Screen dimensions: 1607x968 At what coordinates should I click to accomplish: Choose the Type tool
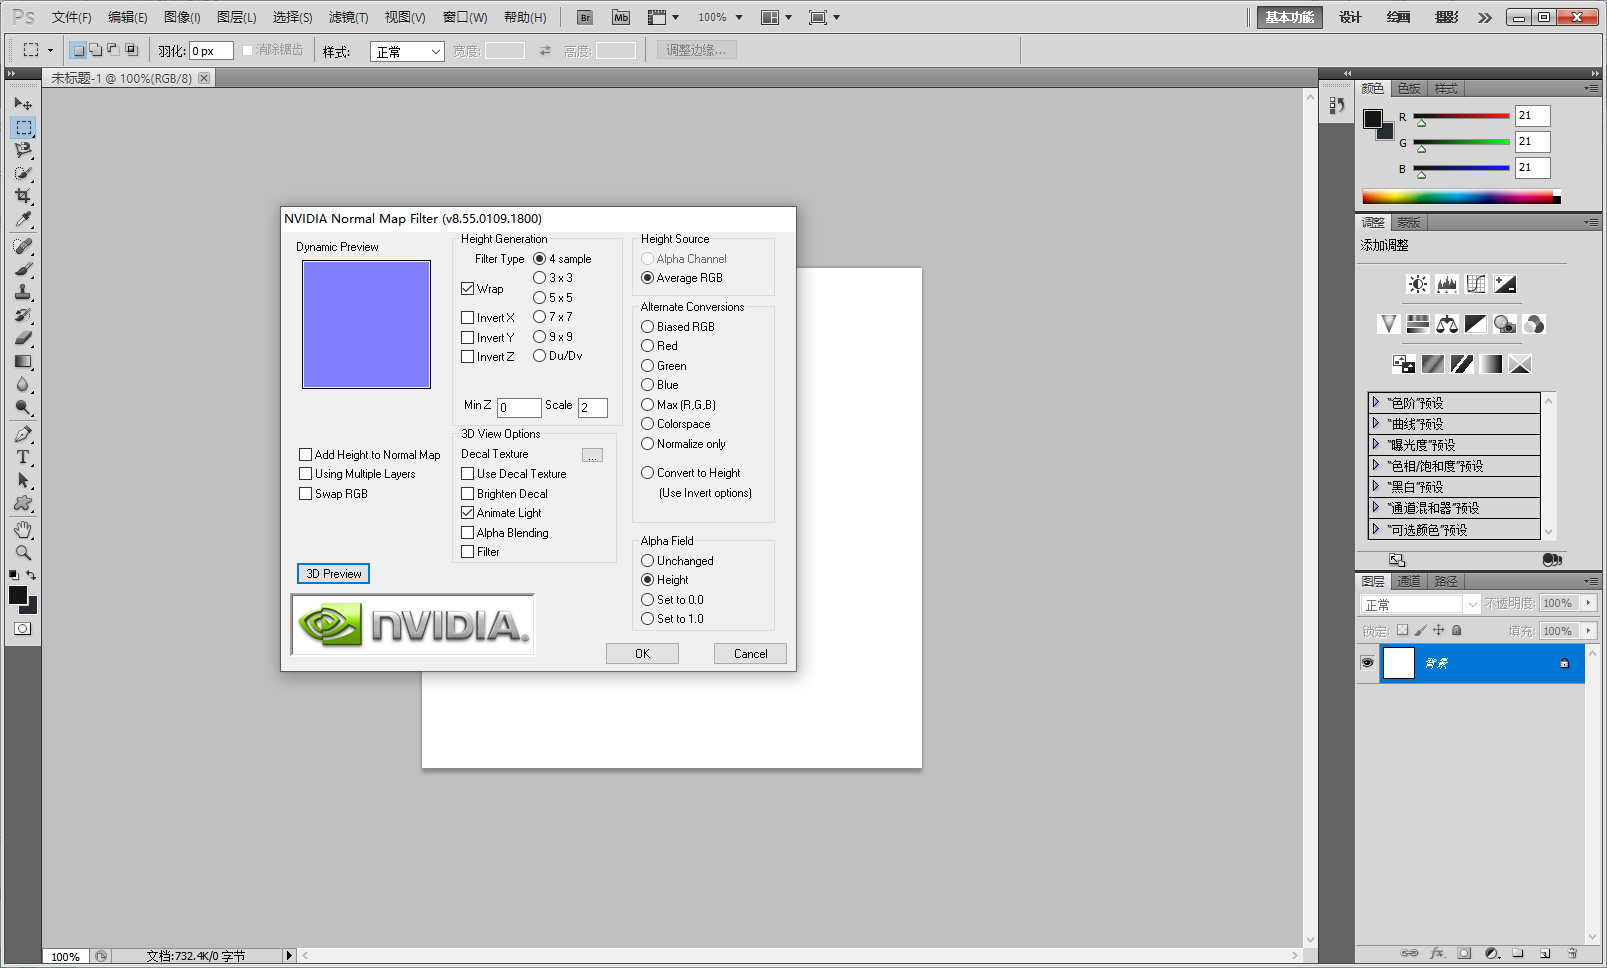point(23,457)
